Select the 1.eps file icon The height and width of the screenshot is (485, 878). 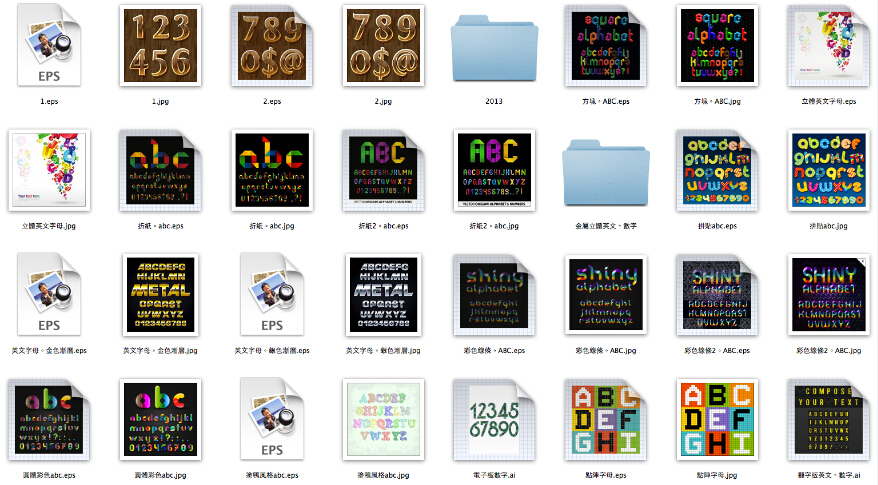(48, 45)
